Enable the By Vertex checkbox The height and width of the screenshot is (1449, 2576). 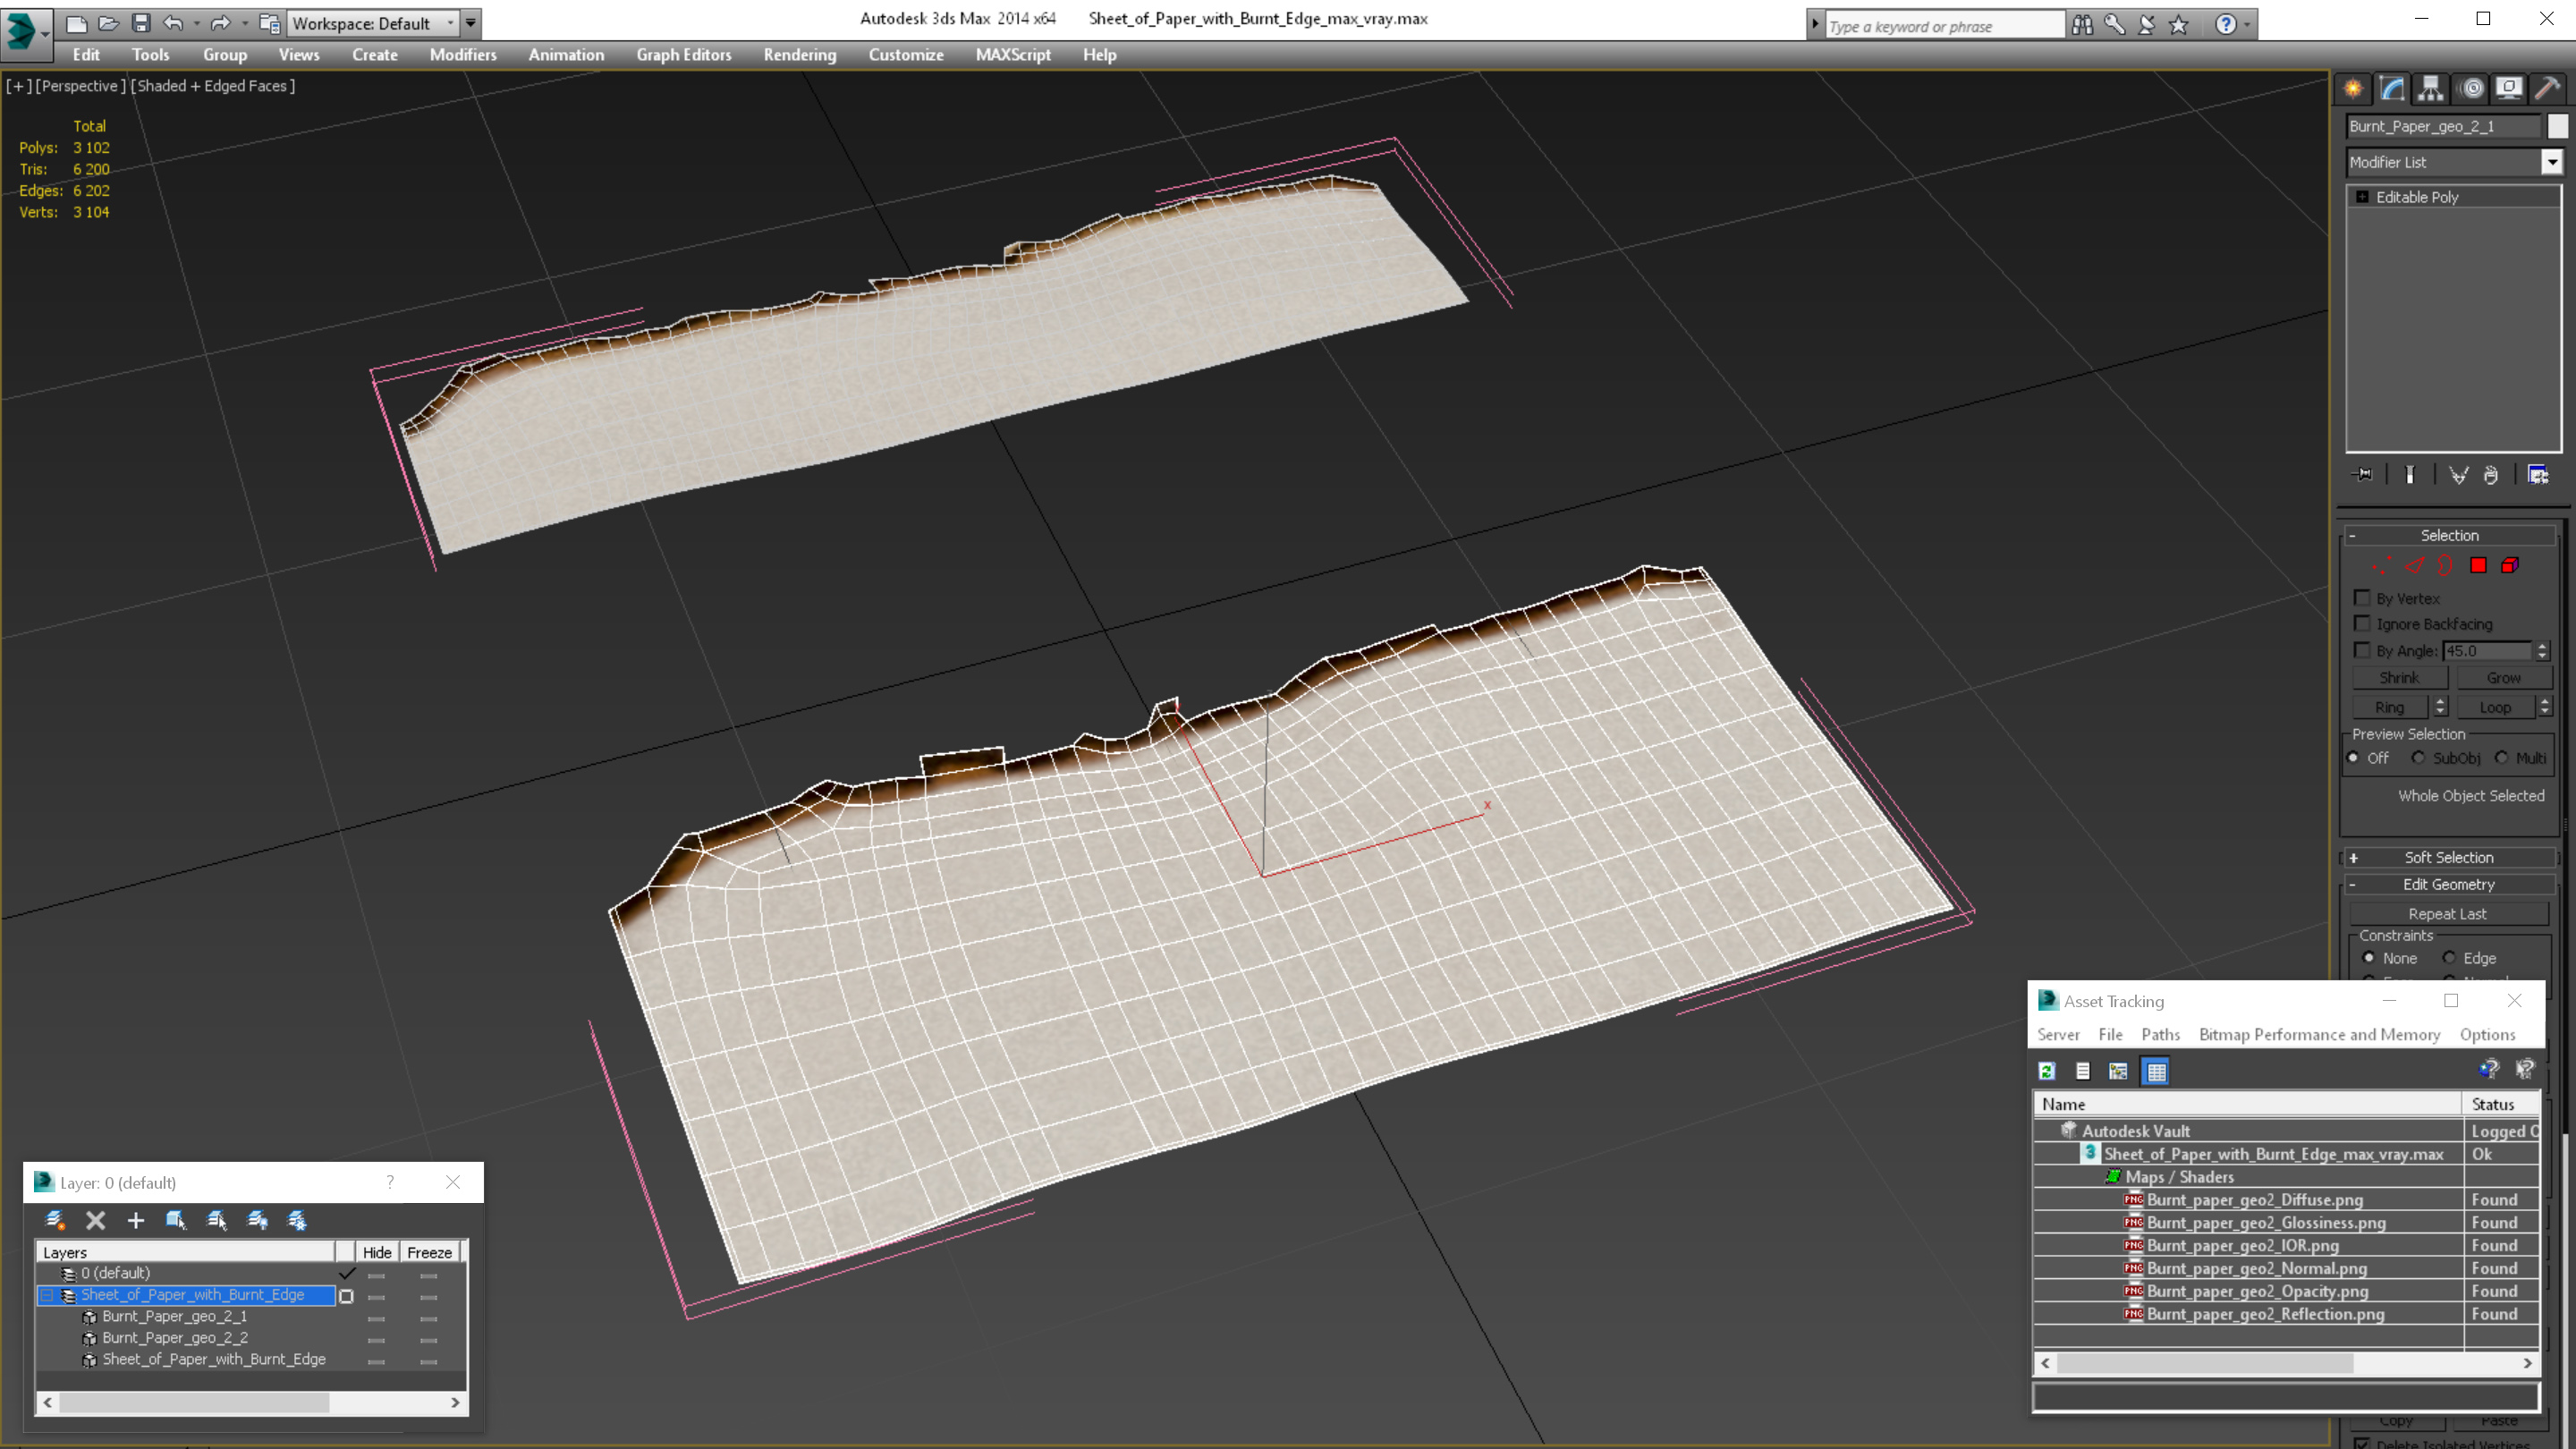pyautogui.click(x=2362, y=598)
